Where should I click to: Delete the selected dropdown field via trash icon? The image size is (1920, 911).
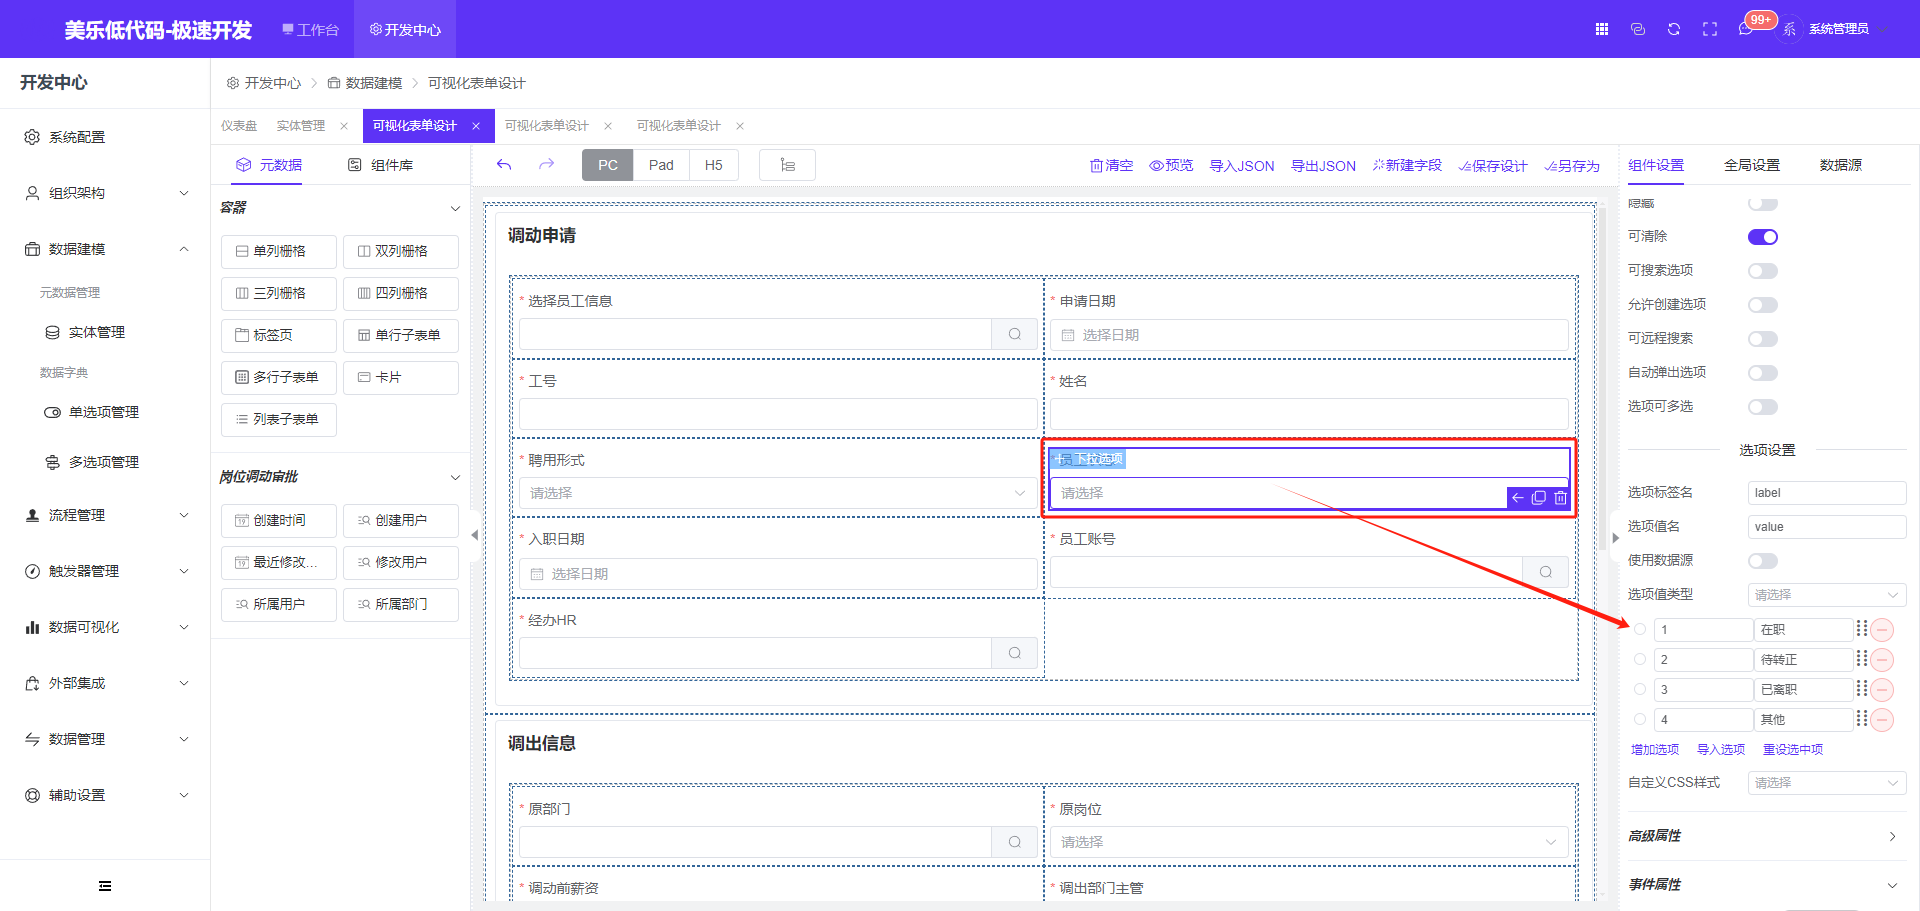(x=1560, y=498)
